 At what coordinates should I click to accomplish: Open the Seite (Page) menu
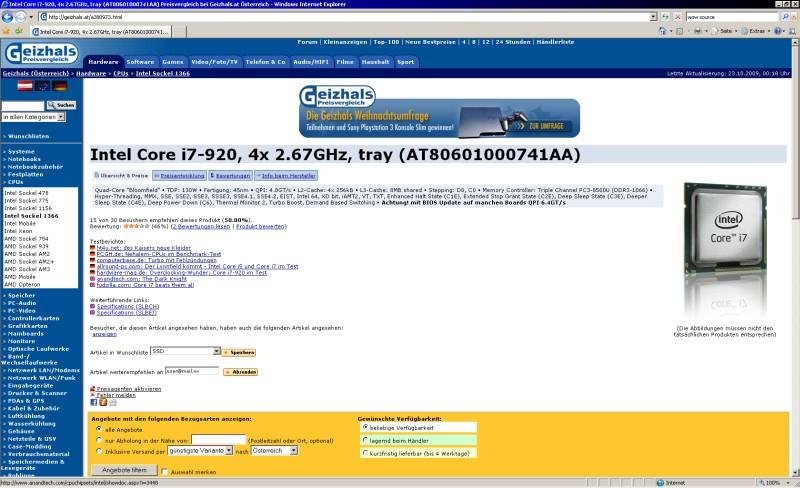[x=724, y=31]
